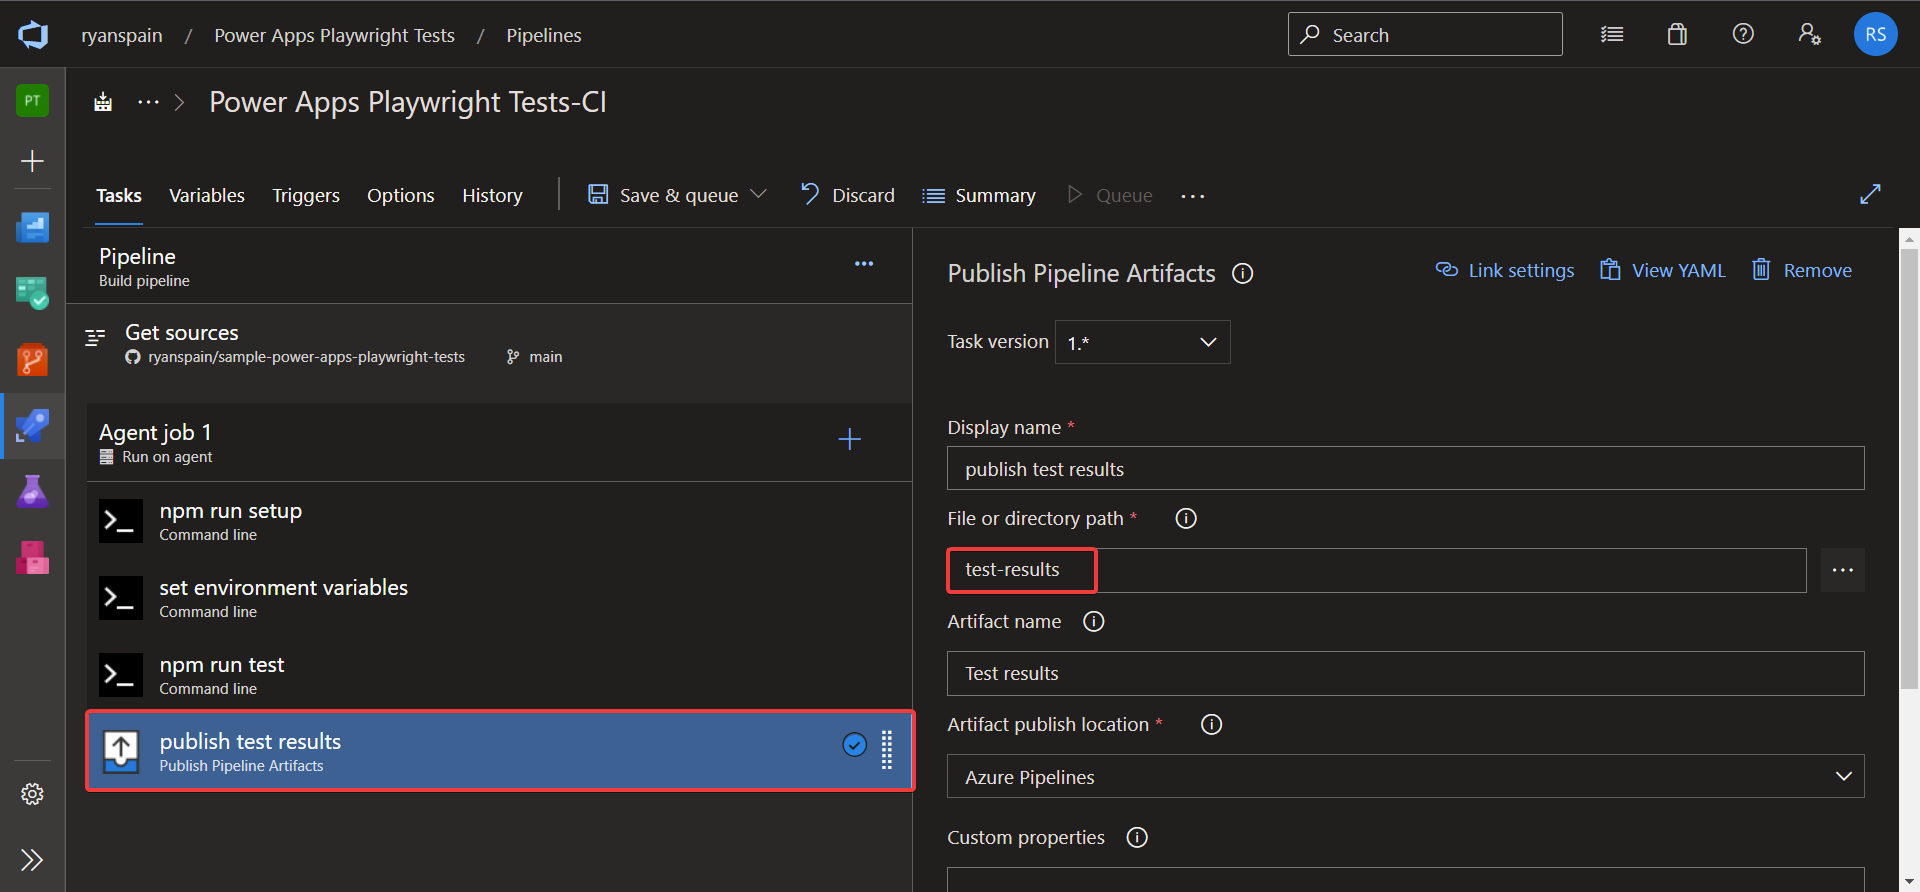Select the Pipeline build pipeline row
1920x892 pixels.
(489, 266)
